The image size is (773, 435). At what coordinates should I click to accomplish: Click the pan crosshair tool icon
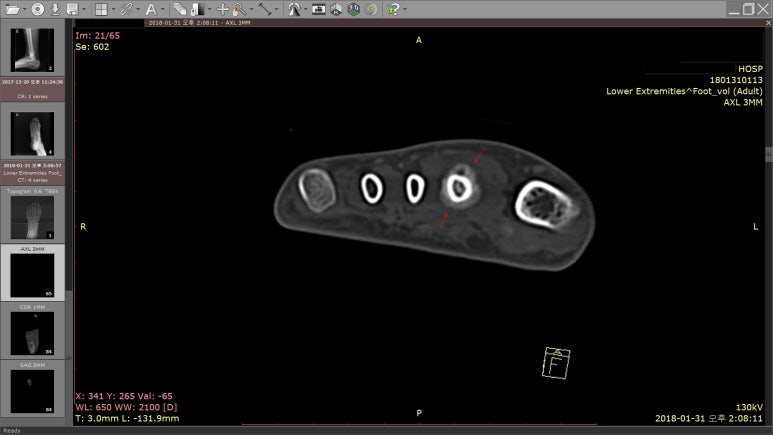click(x=223, y=9)
